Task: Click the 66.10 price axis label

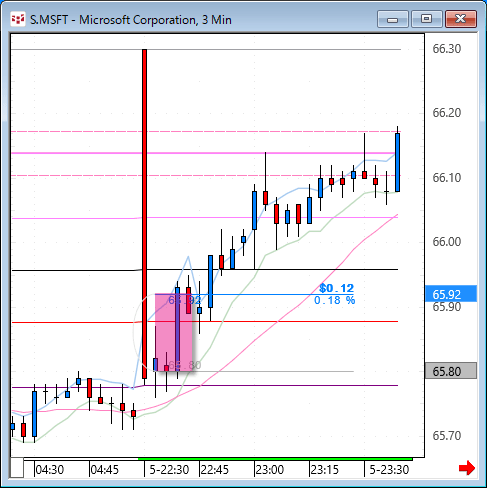Action: point(447,178)
